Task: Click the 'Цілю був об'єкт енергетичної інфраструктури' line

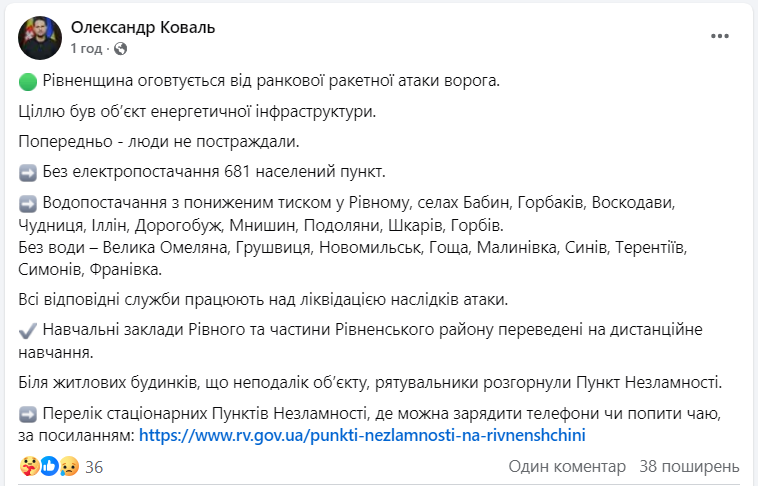Action: coord(197,111)
